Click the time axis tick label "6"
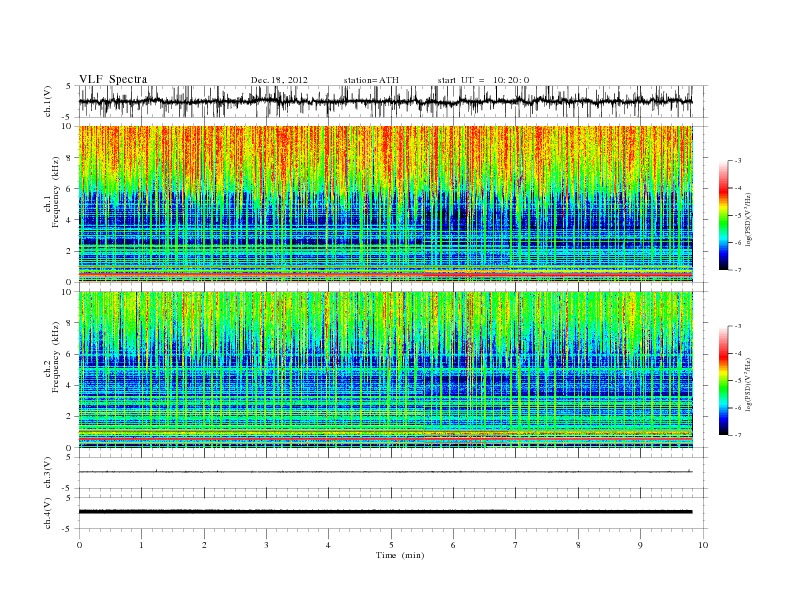792x612 pixels. 453,545
